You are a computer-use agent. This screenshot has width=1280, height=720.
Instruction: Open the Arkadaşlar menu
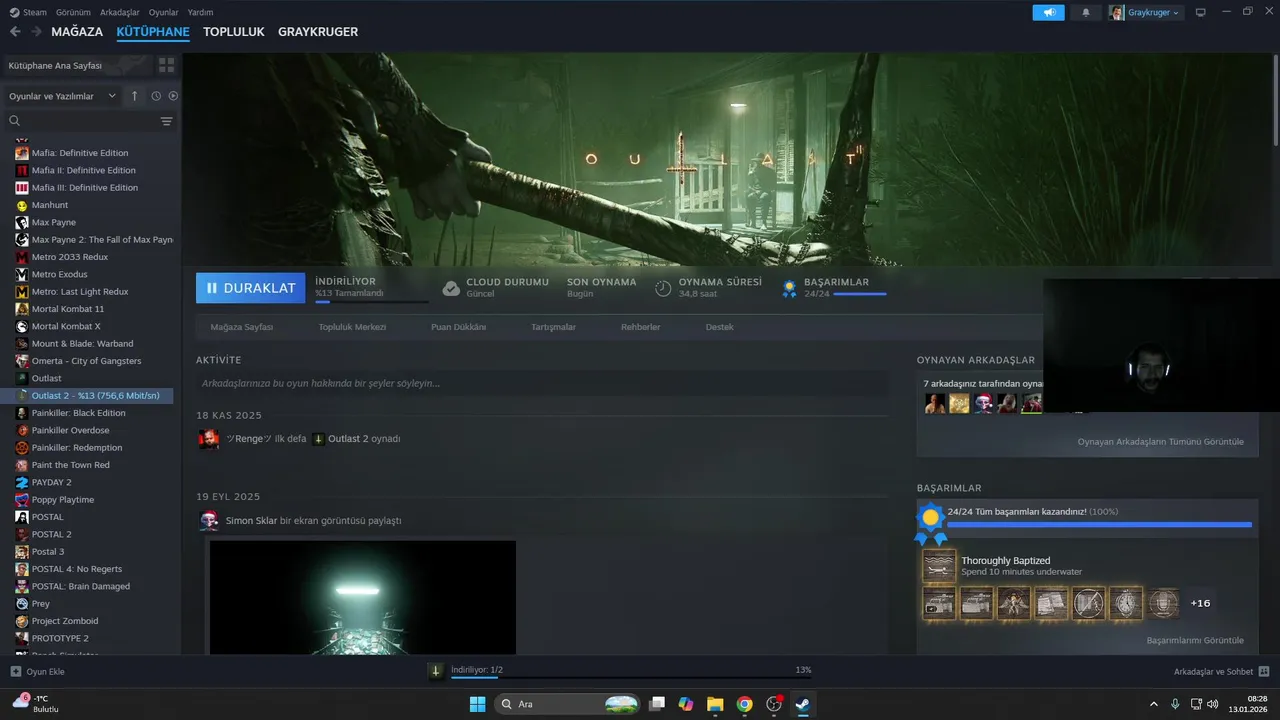click(x=120, y=12)
